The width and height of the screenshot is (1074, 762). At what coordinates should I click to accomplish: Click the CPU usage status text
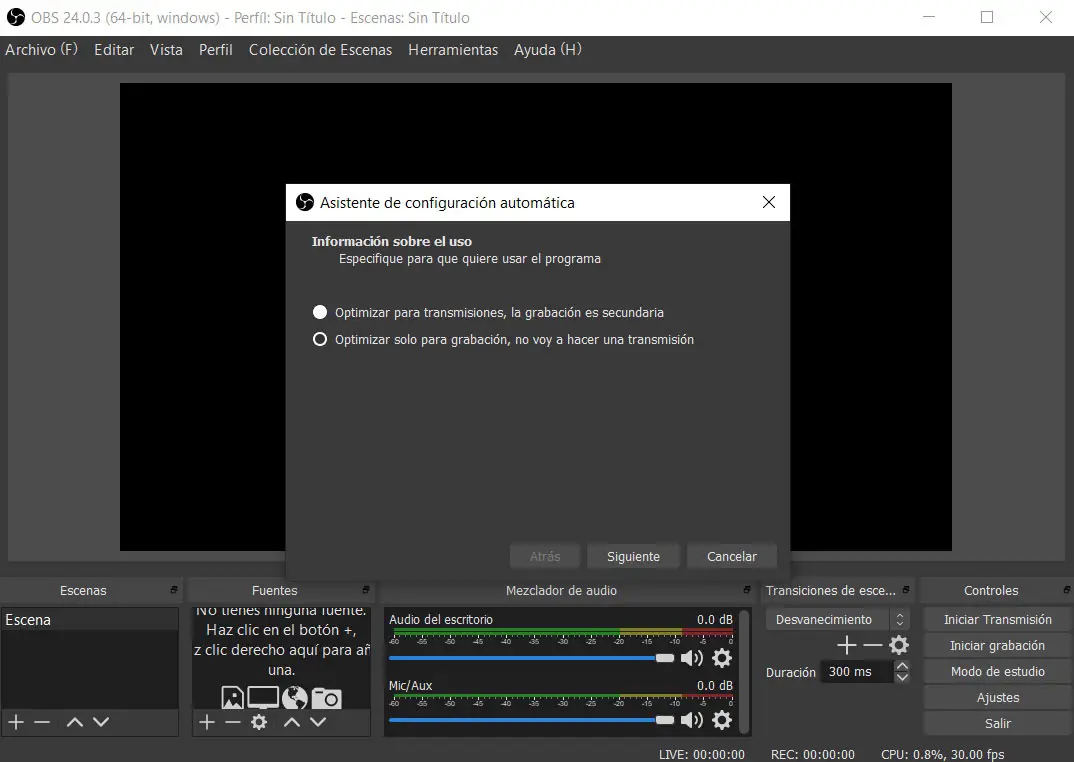coord(942,754)
